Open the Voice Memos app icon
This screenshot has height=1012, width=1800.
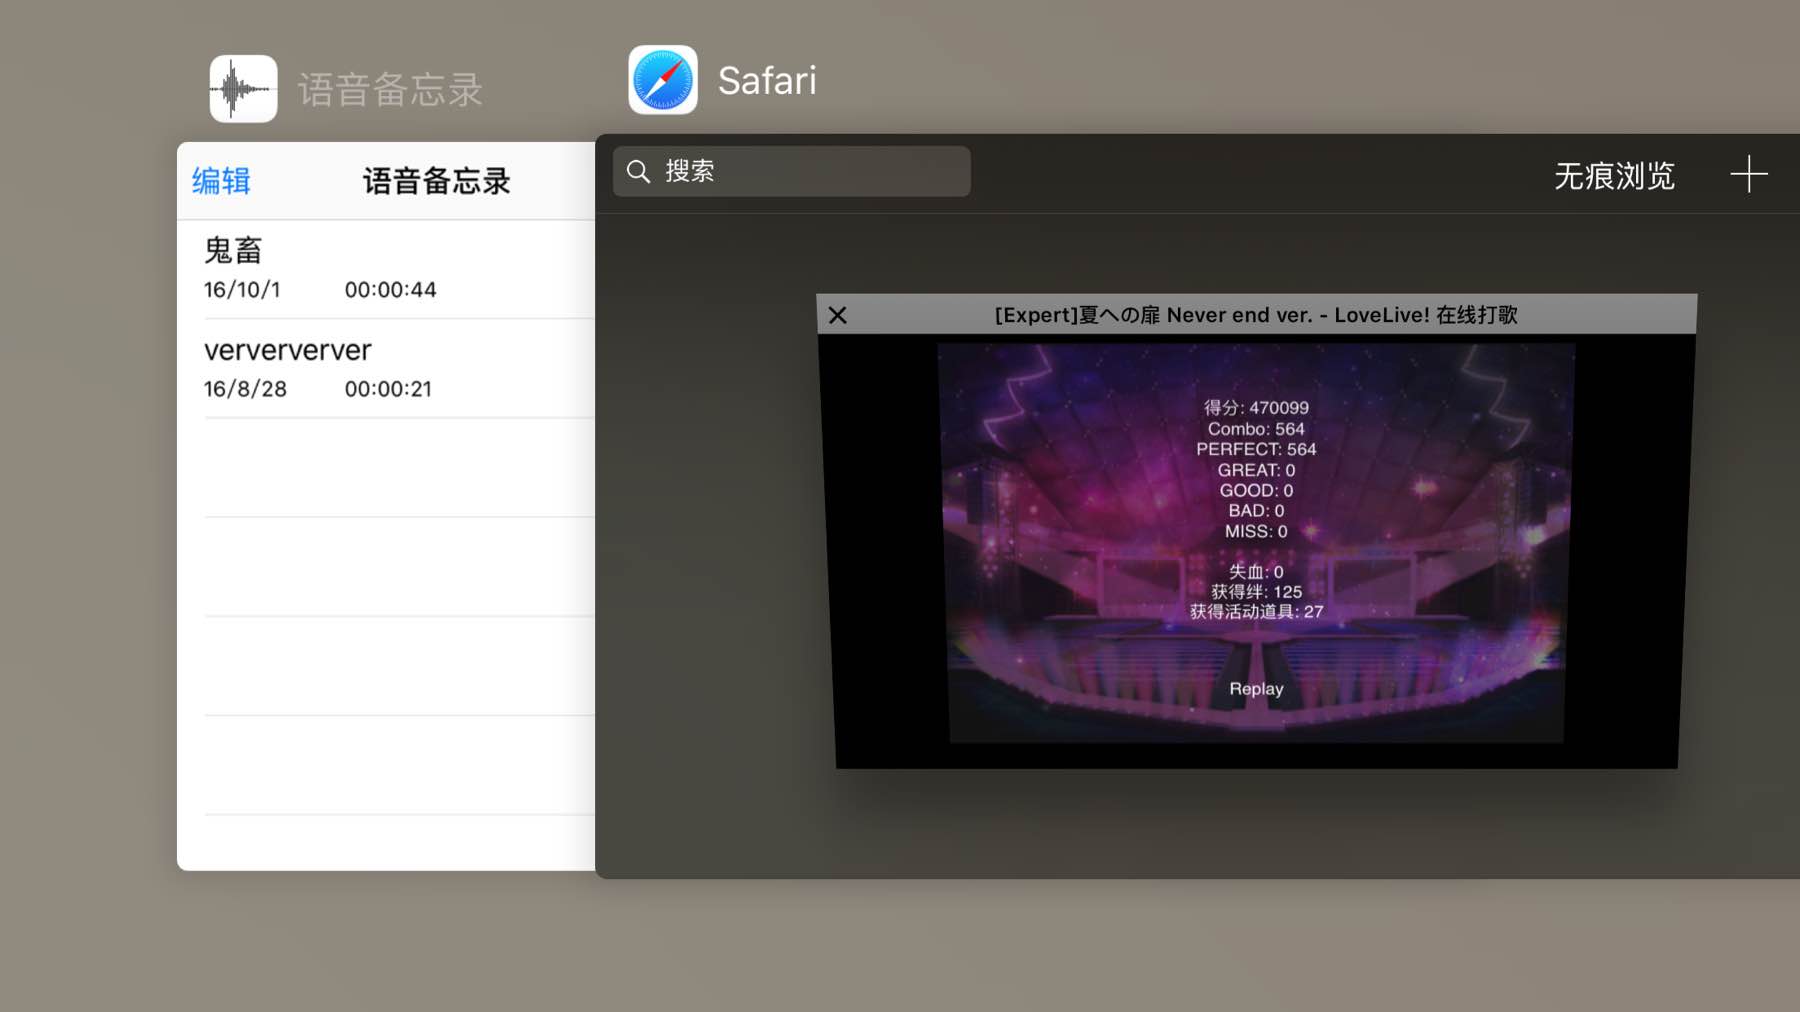243,88
